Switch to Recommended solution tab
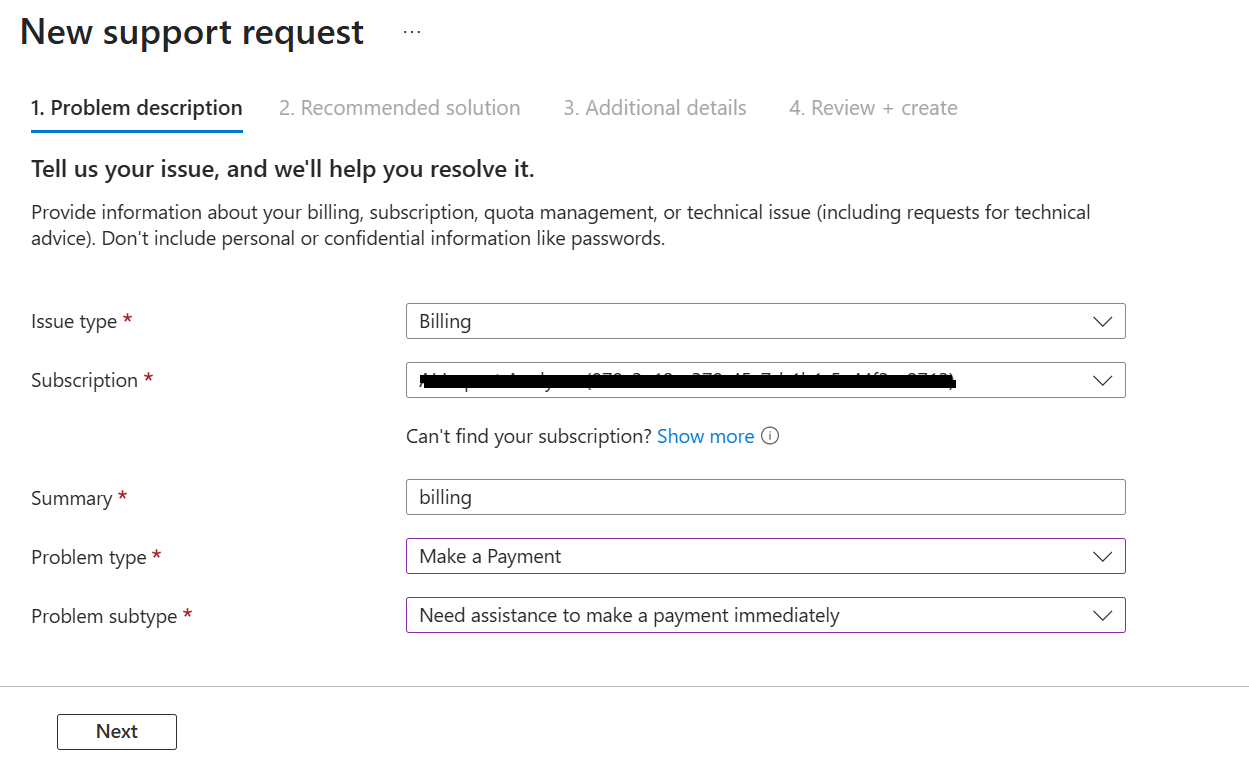 click(x=399, y=108)
